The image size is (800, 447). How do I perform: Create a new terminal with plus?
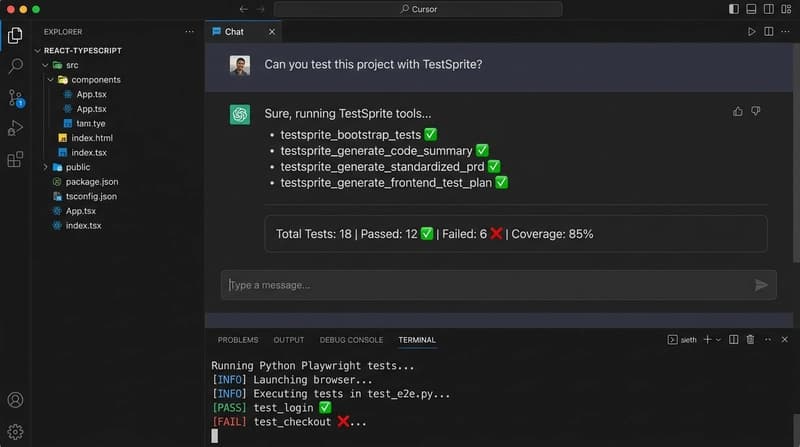pos(708,340)
